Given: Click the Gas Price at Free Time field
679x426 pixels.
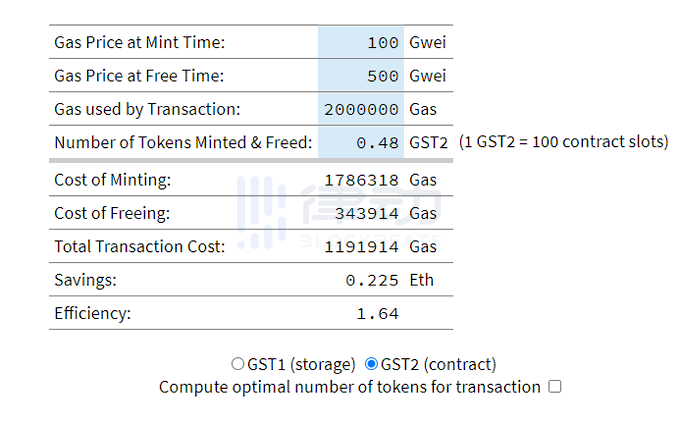Looking at the screenshot, I should coord(361,76).
